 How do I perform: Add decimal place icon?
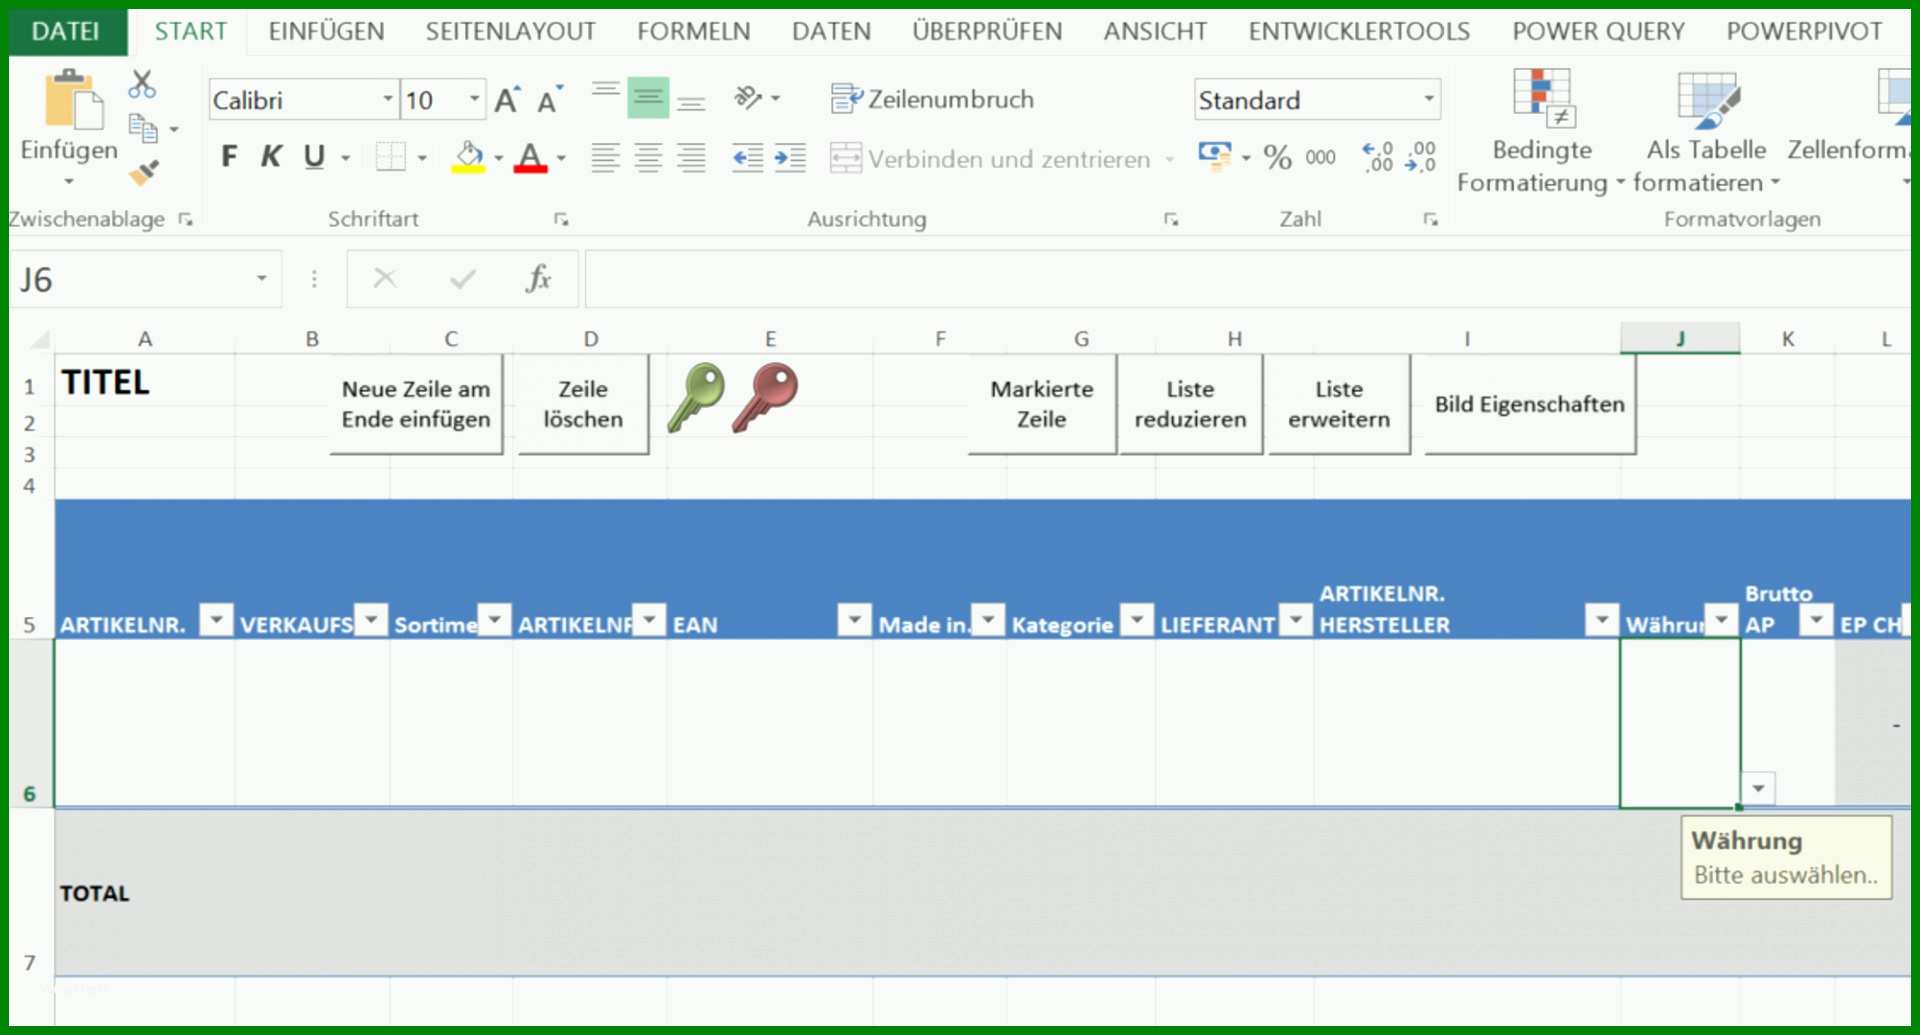(x=1378, y=157)
